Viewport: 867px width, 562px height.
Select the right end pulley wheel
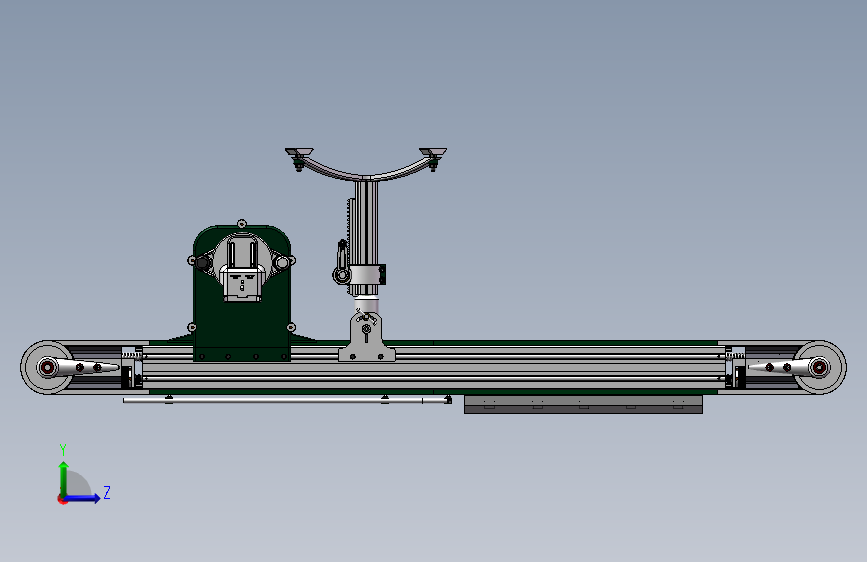click(x=819, y=367)
